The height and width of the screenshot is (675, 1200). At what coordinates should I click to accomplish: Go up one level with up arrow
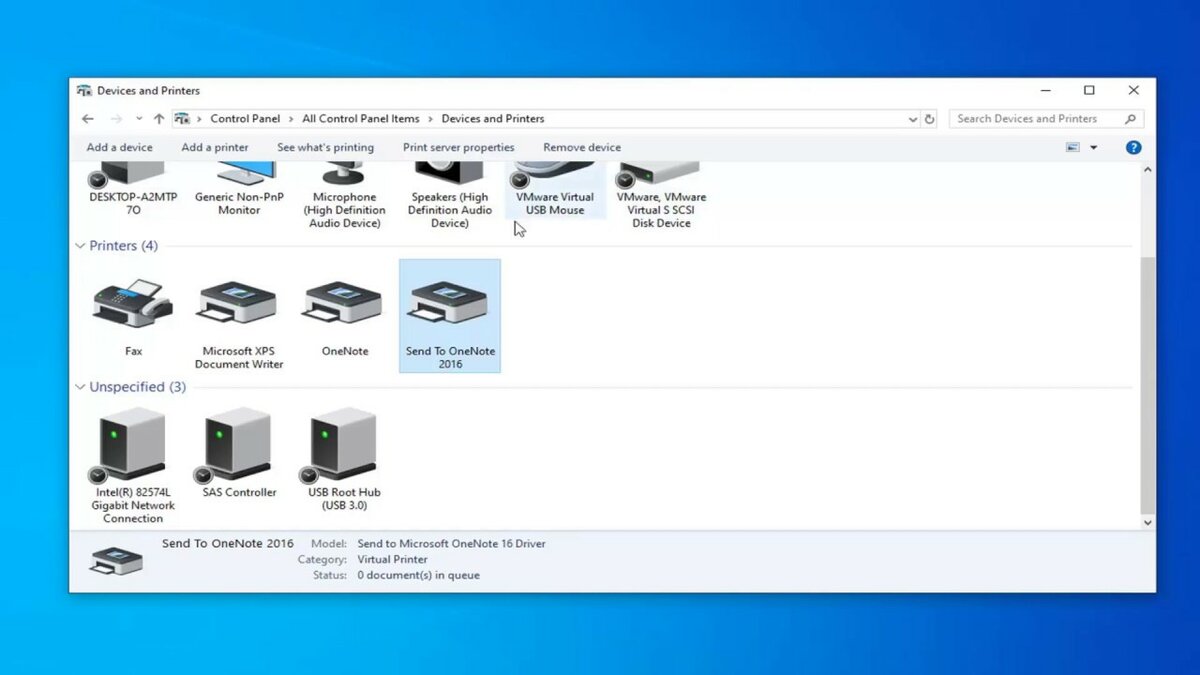(159, 118)
